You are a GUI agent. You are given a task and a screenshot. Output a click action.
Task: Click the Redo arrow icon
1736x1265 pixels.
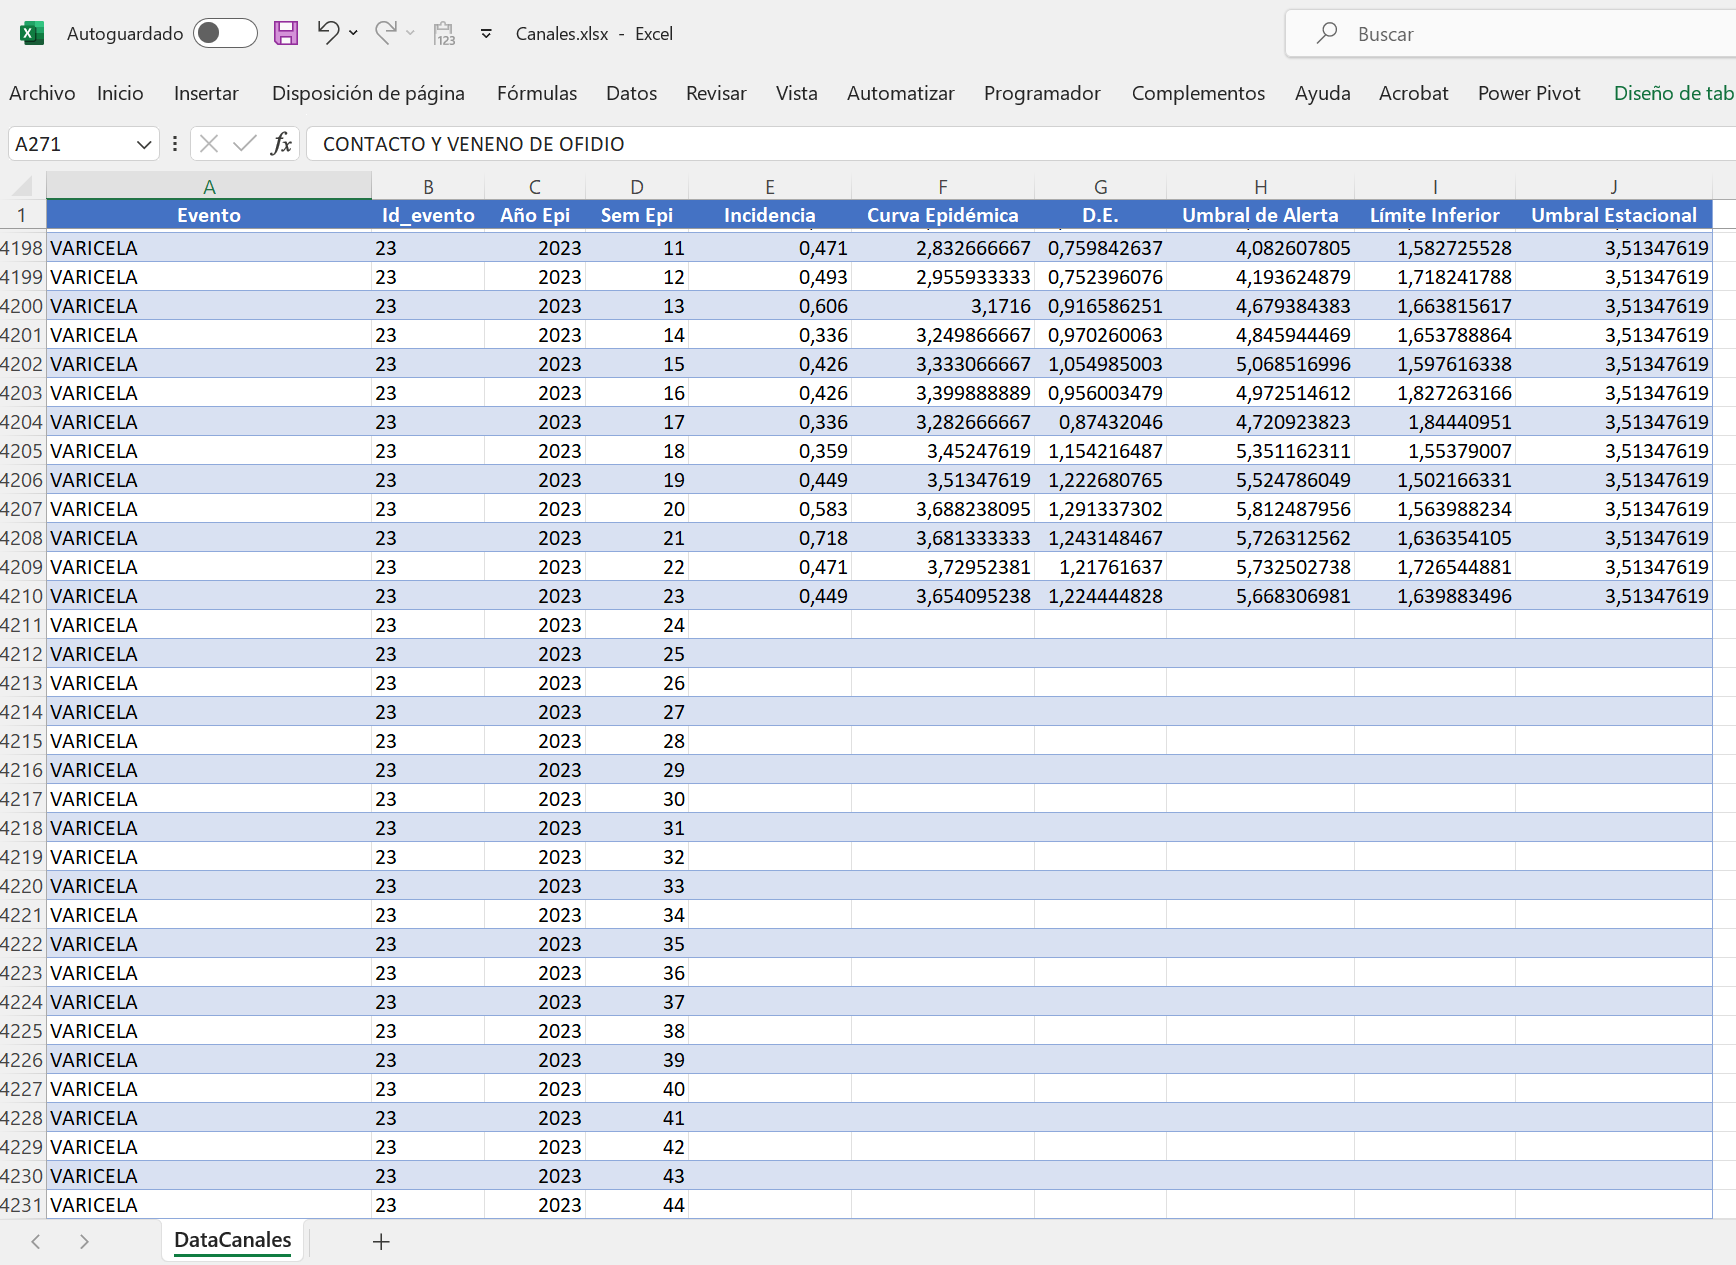[385, 33]
